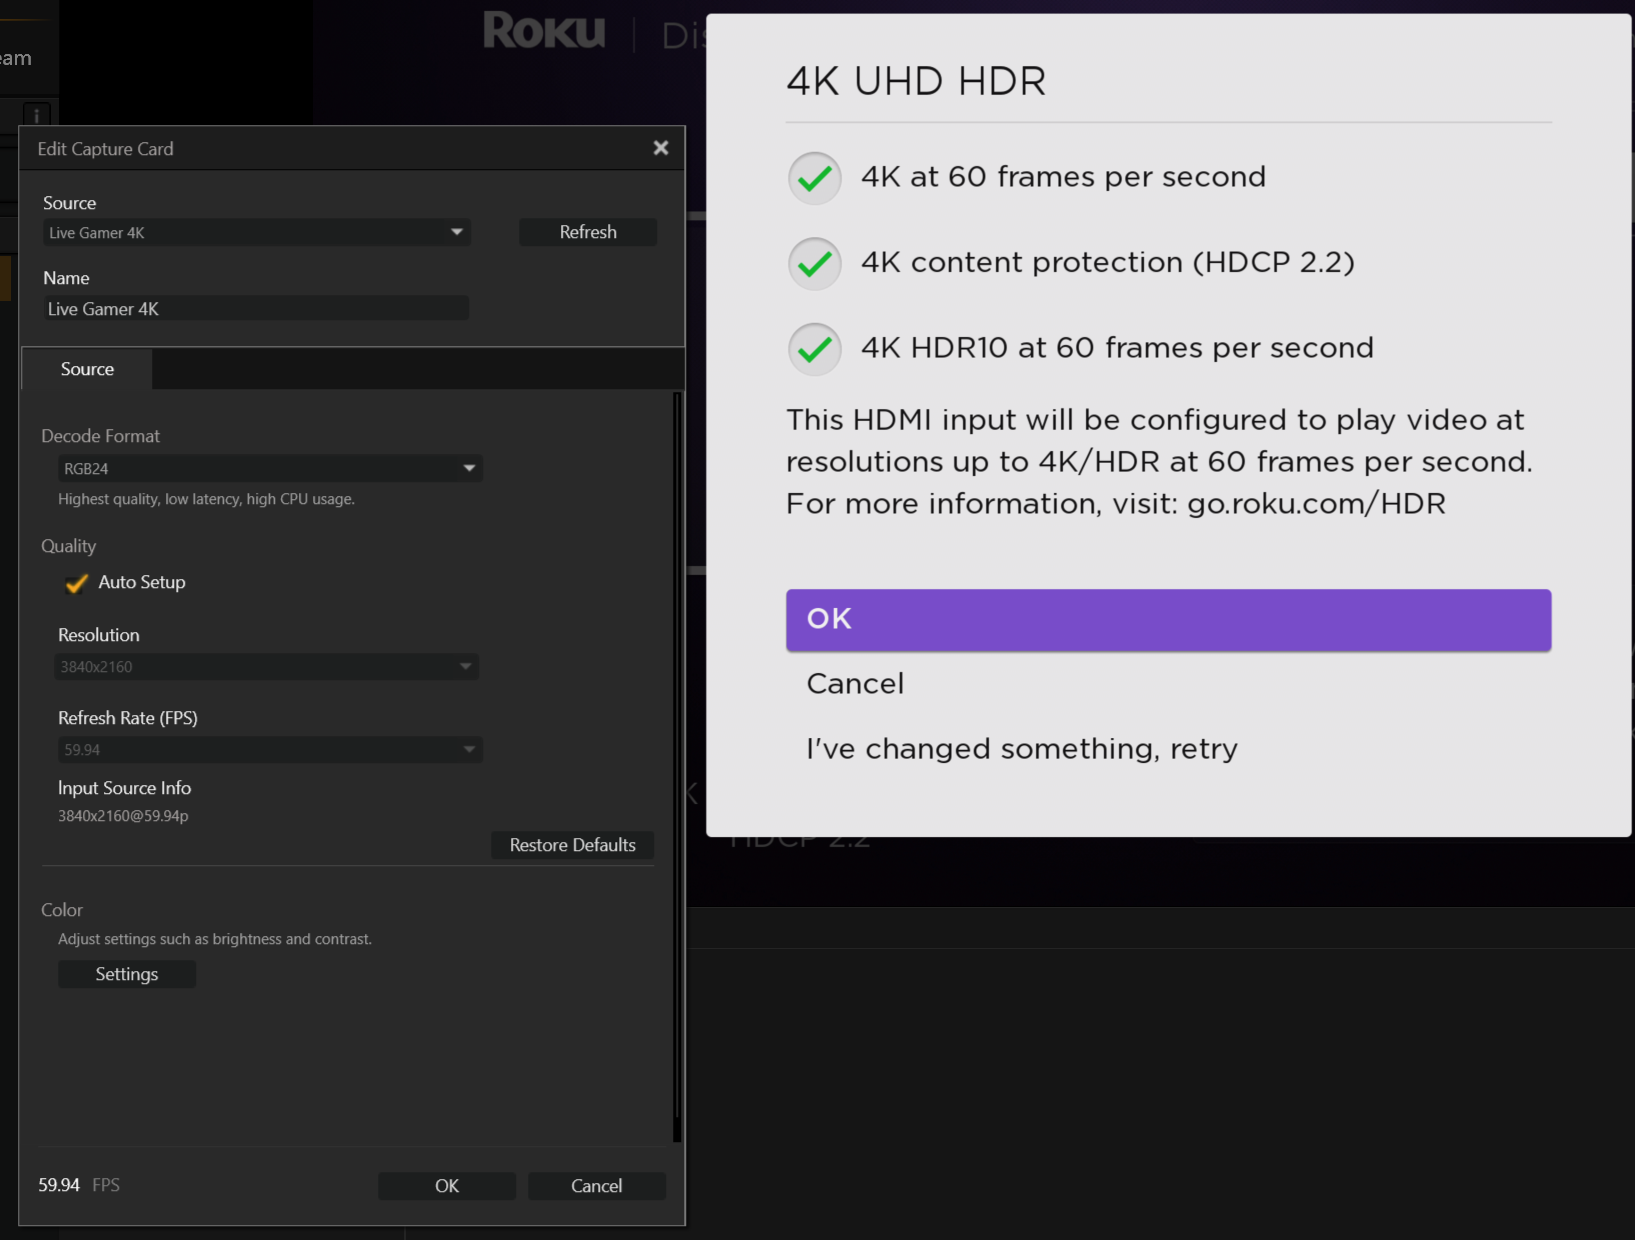Confirm with OK in Edit Capture Card

click(x=447, y=1186)
